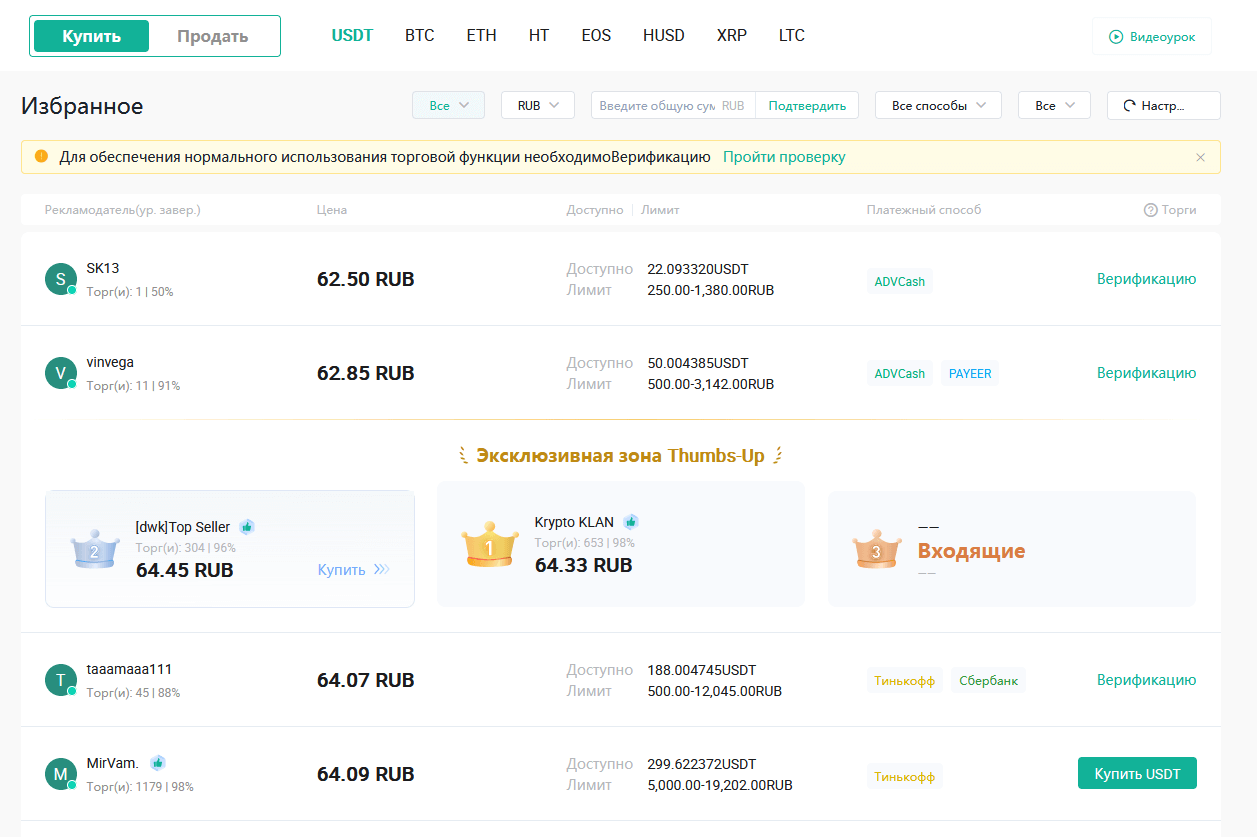Switch to the BTC tab
Viewport: 1257px width, 837px height.
click(419, 35)
